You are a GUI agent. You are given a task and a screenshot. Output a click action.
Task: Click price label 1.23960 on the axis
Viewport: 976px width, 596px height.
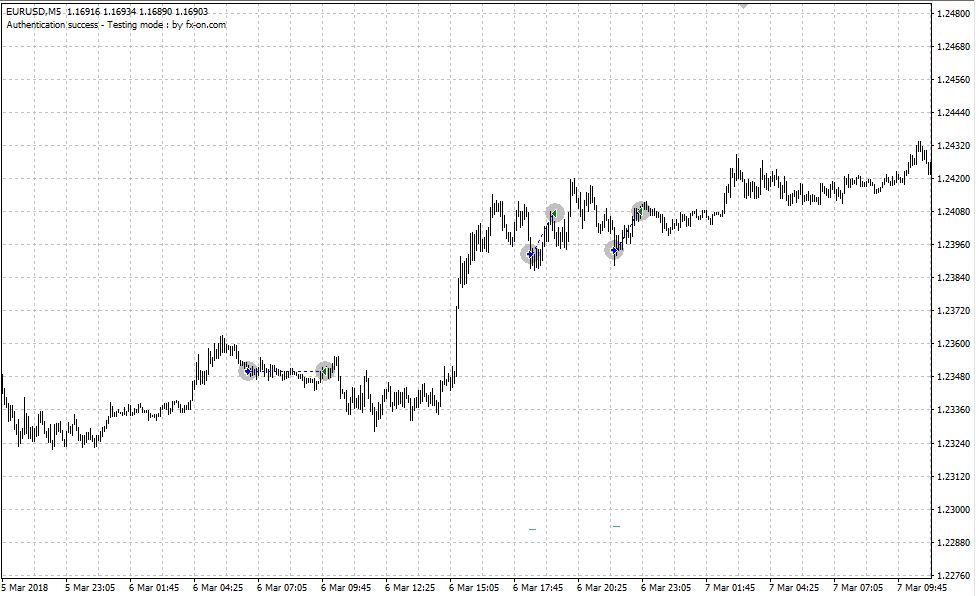point(953,244)
